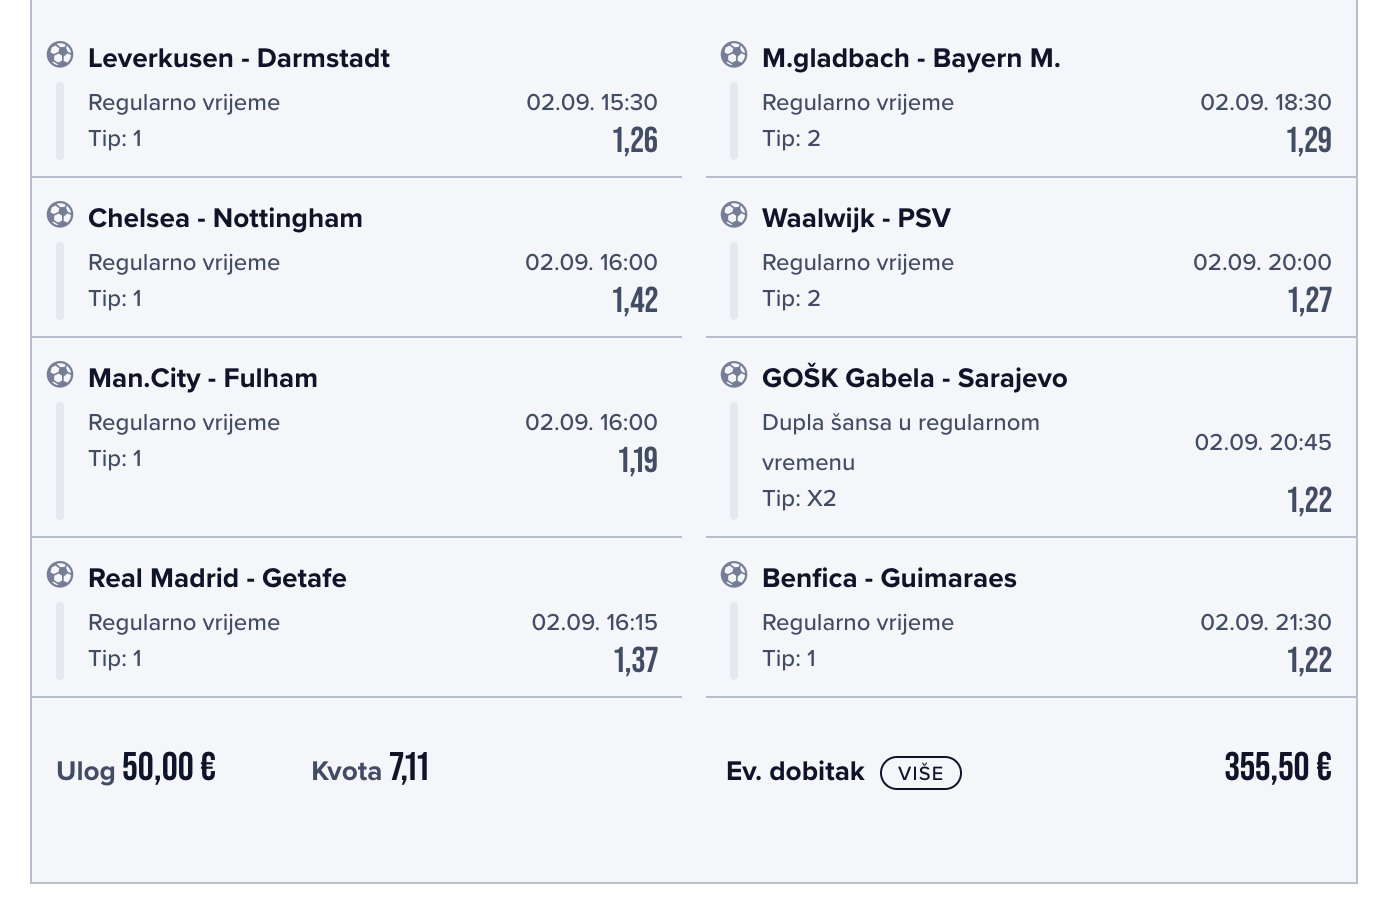
Task: Click soccer ball icon beside Leverkusen - Darmstadt
Action: [x=60, y=55]
